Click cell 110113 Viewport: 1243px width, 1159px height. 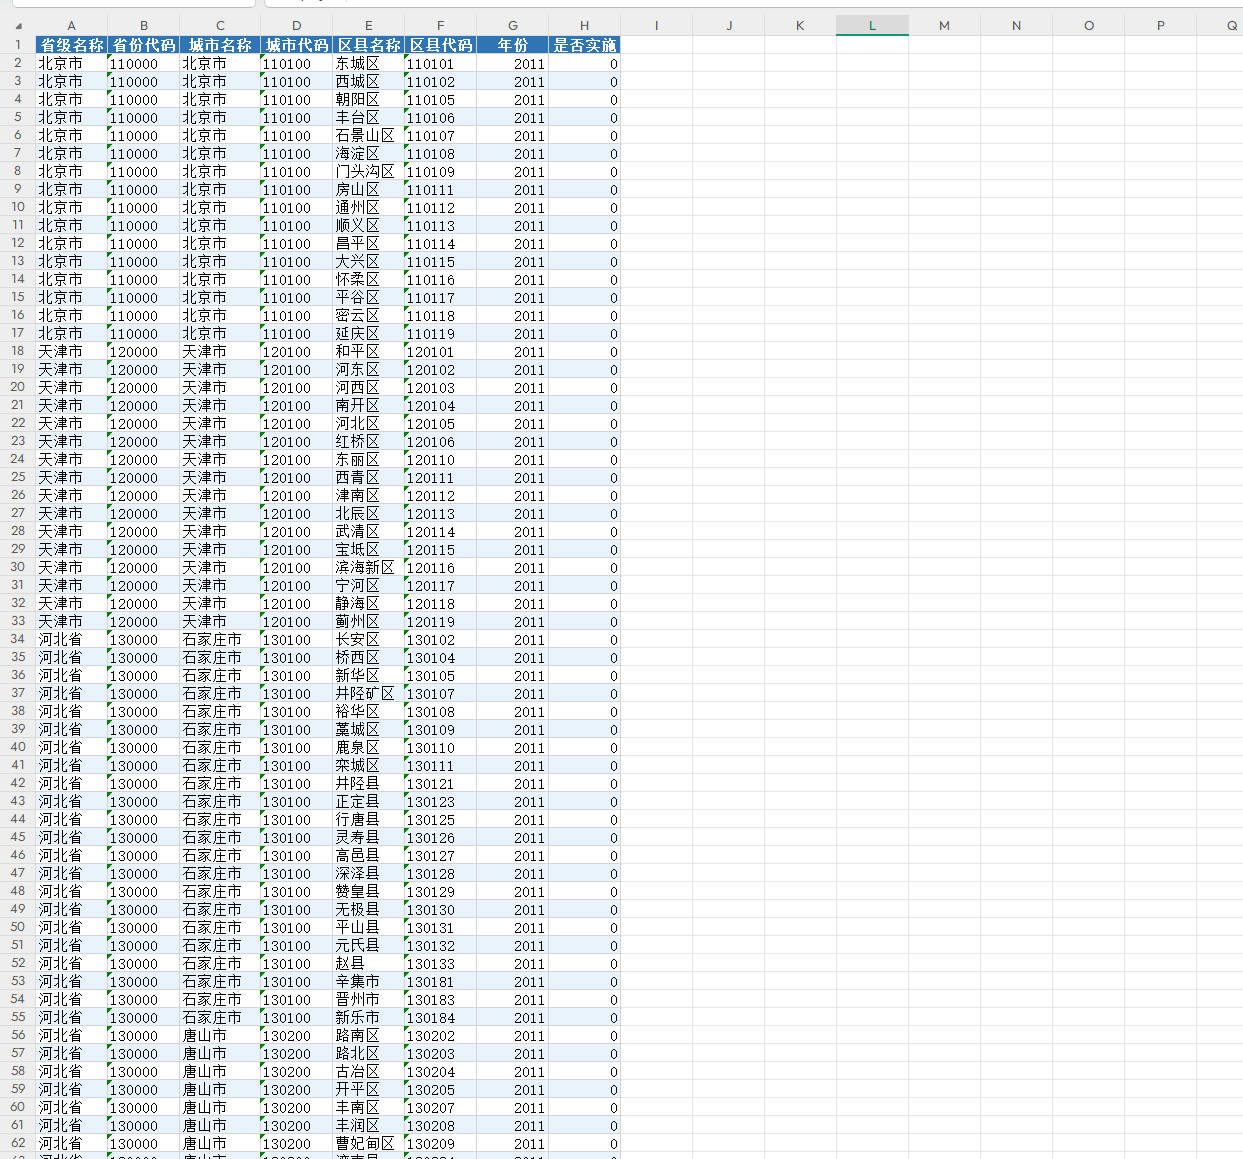click(x=441, y=225)
